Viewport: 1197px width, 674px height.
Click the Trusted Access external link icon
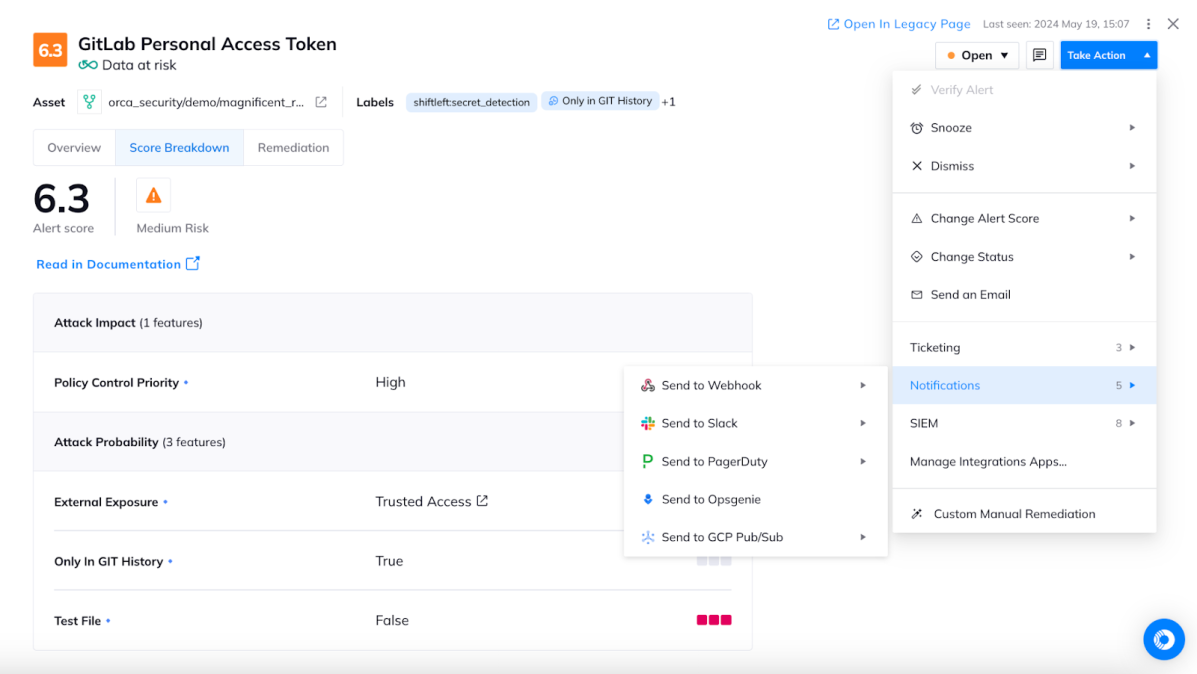482,501
